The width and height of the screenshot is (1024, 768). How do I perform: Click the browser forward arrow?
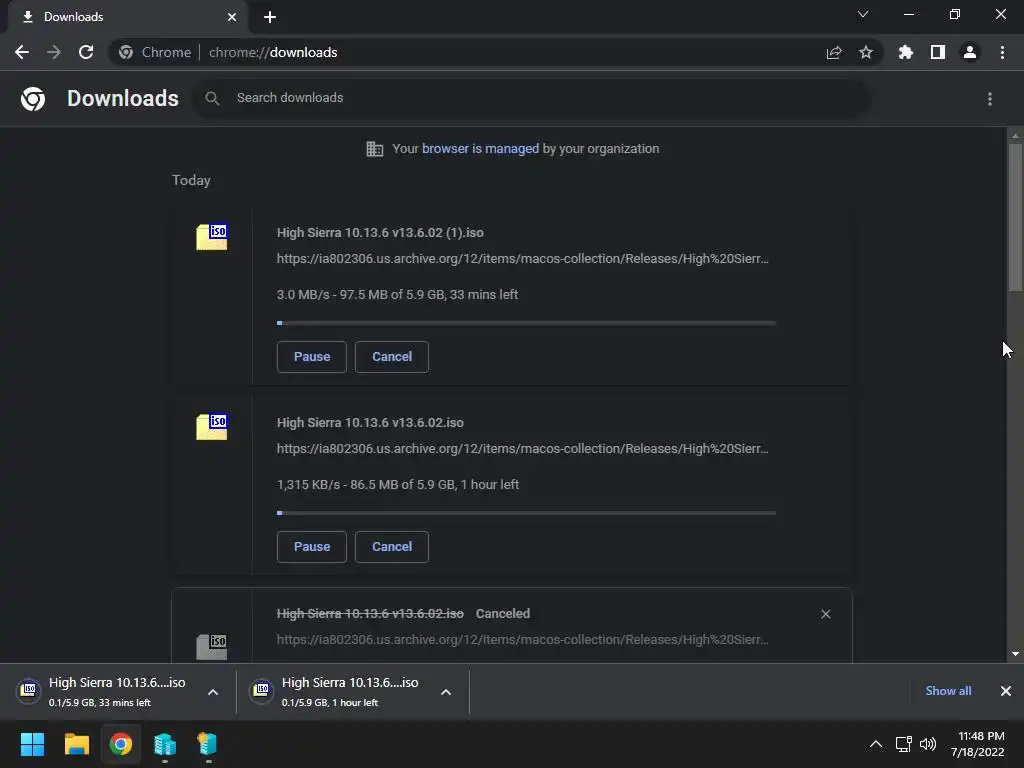point(54,52)
